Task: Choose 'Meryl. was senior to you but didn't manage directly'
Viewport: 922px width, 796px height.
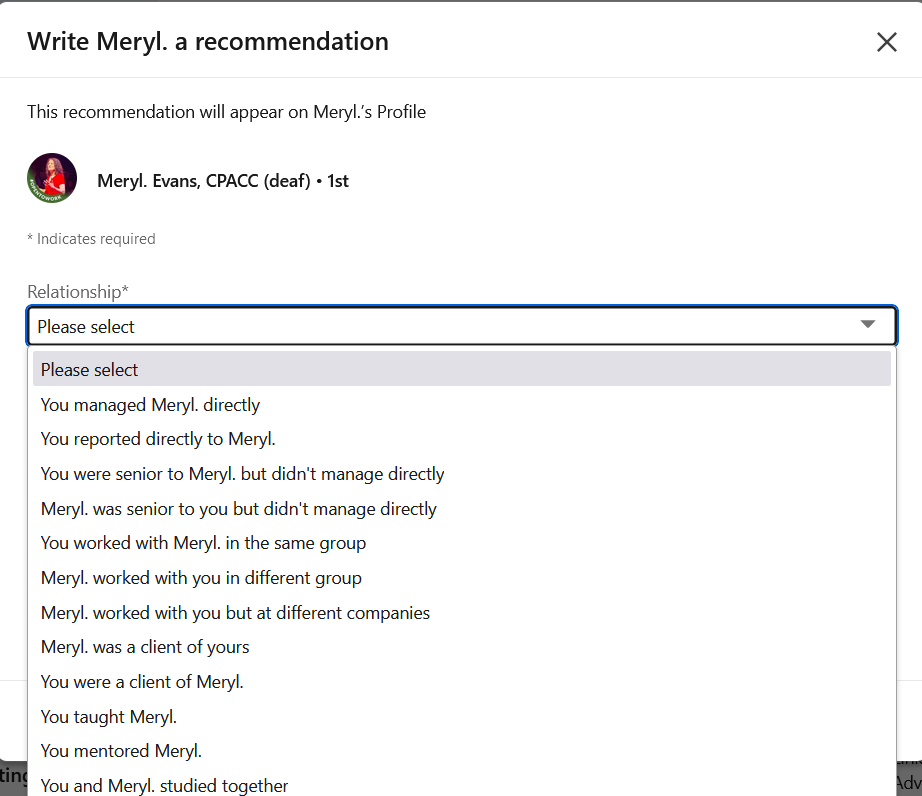Action: point(237,508)
